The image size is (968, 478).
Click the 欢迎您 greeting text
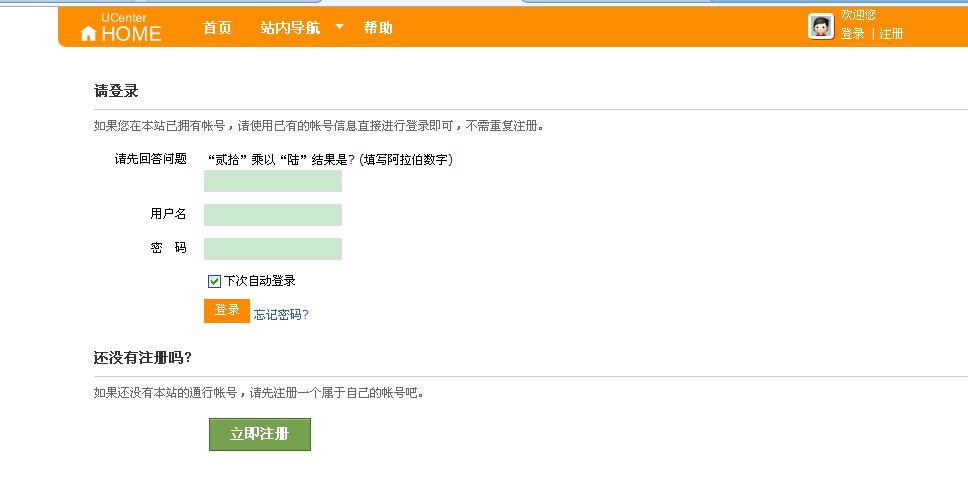(858, 15)
